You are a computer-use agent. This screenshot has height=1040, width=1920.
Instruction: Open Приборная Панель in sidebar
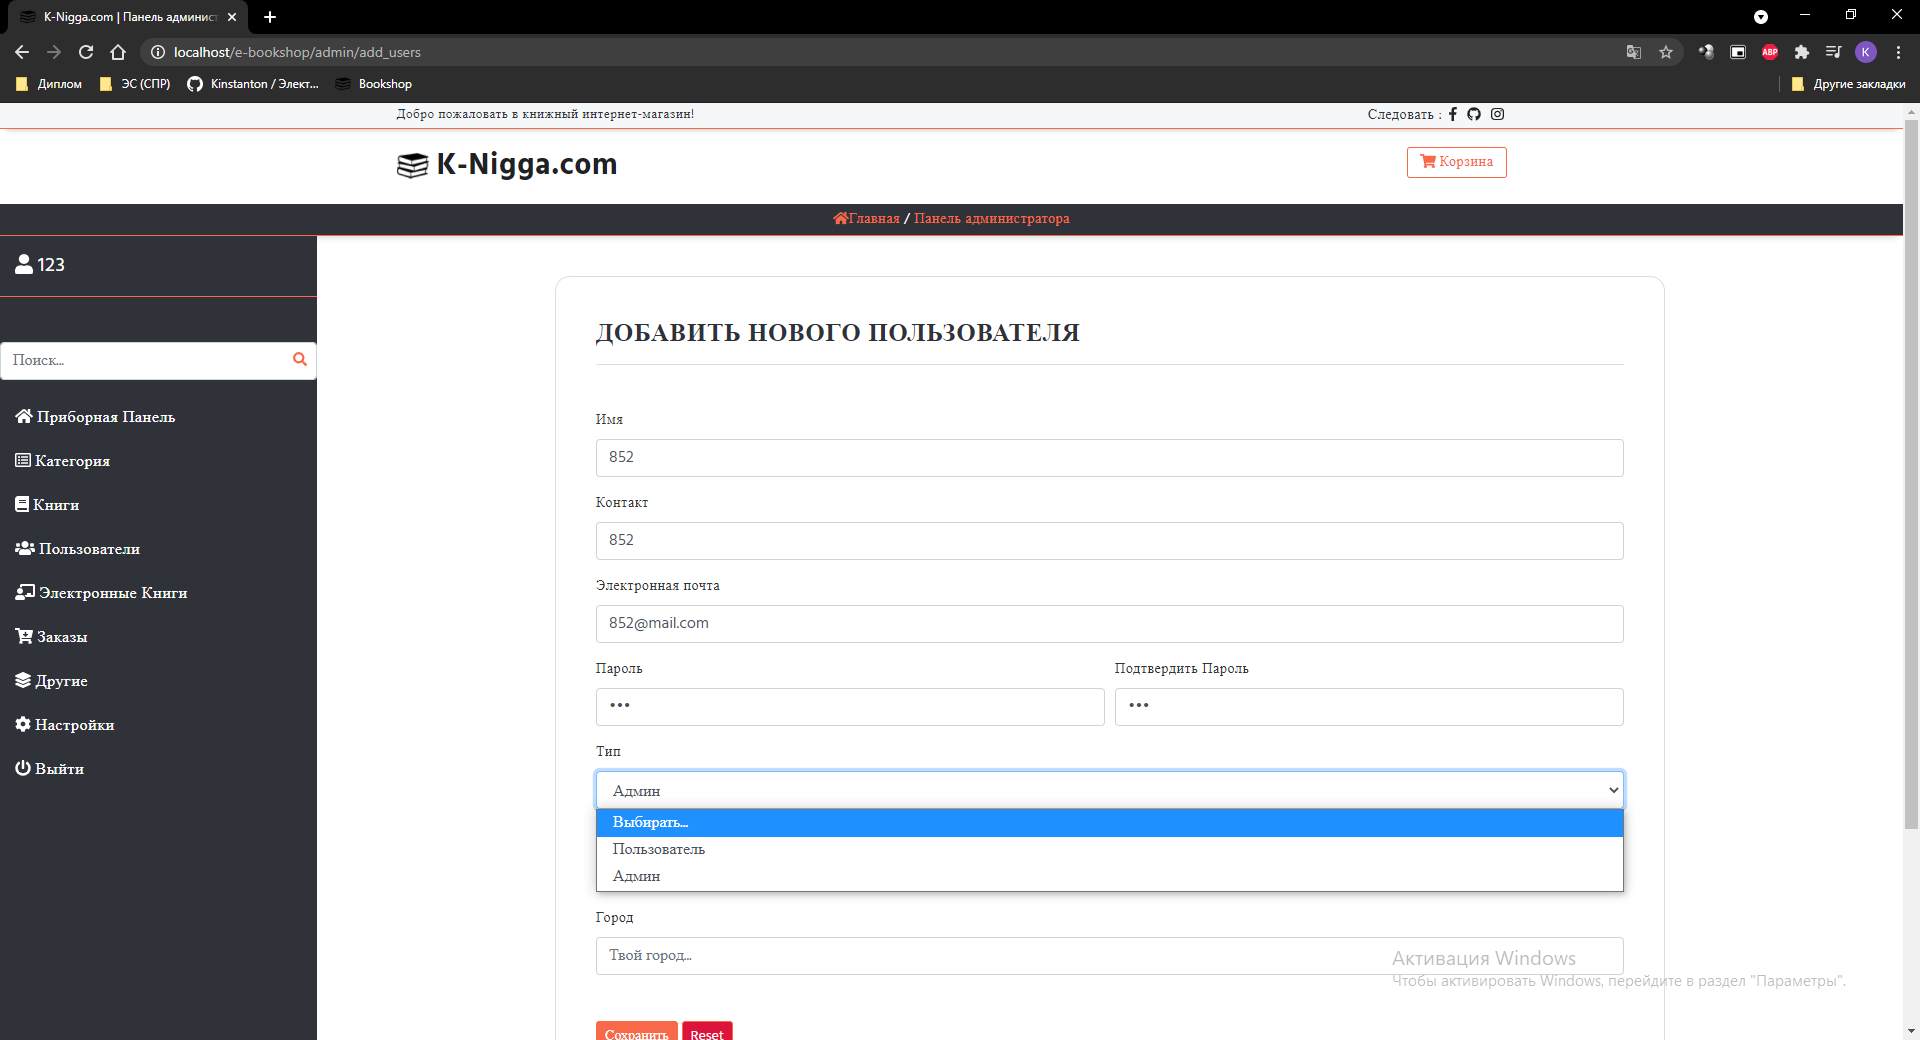click(x=95, y=417)
